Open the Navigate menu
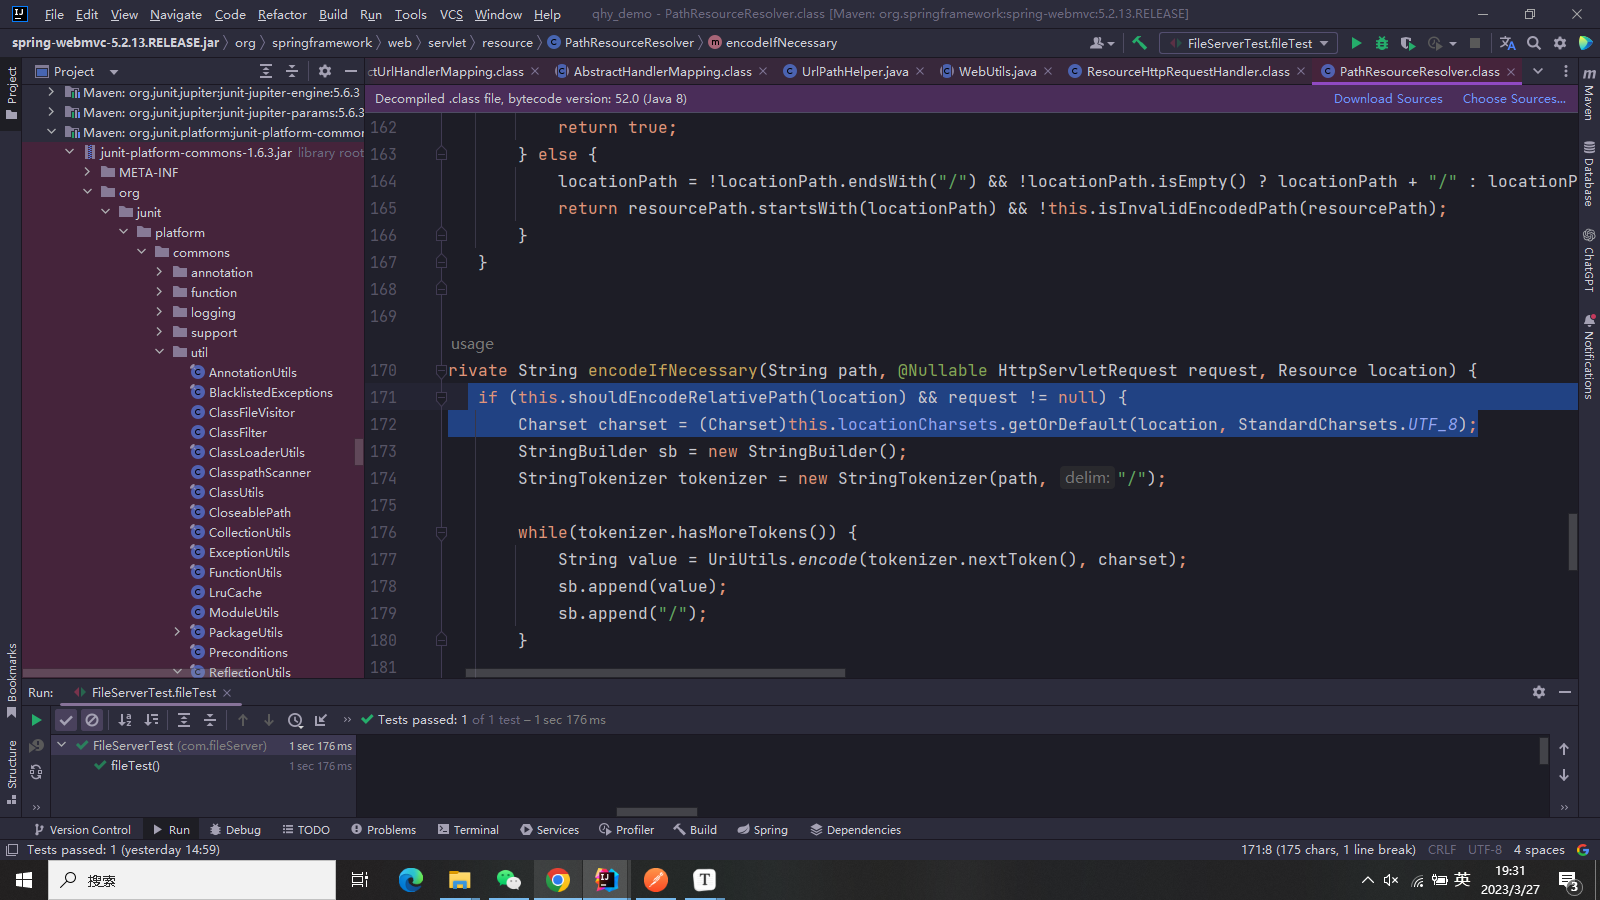The height and width of the screenshot is (900, 1600). pos(176,14)
